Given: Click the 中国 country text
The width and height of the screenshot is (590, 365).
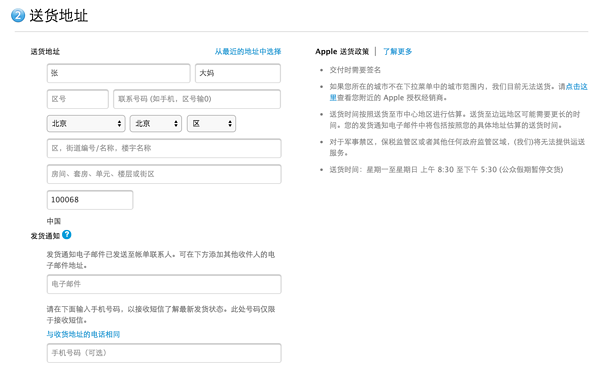Looking at the screenshot, I should pyautogui.click(x=54, y=221).
